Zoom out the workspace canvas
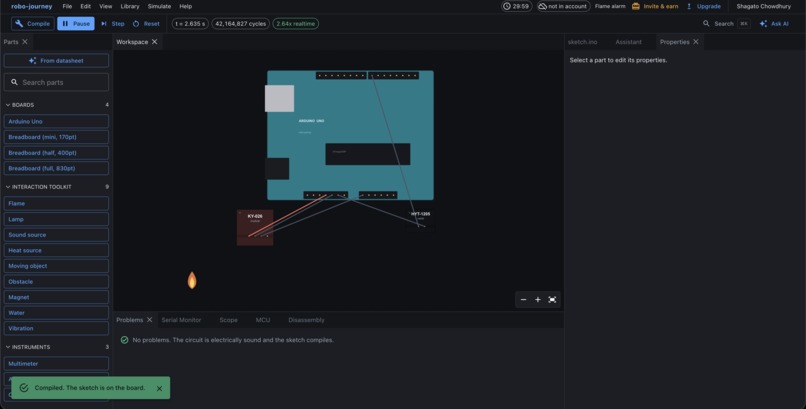This screenshot has height=409, width=806. [x=523, y=300]
